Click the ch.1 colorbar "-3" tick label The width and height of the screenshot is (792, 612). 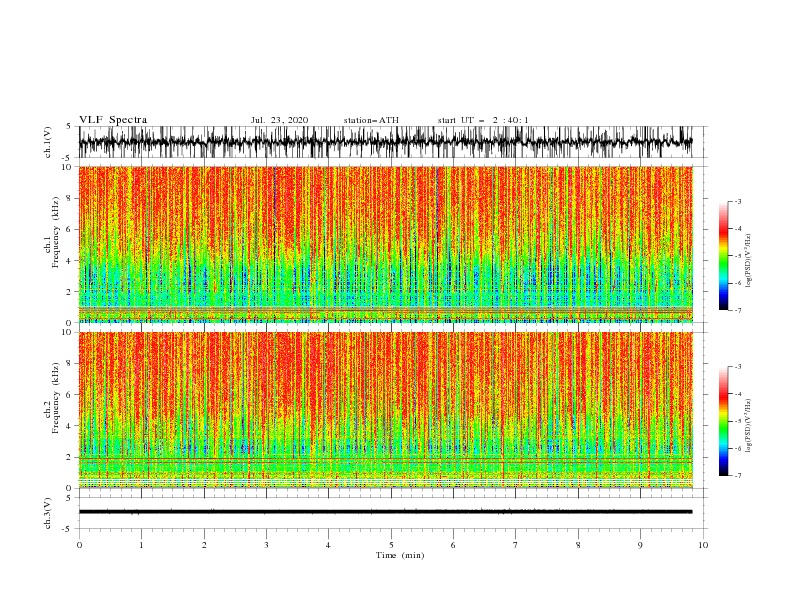coord(737,201)
